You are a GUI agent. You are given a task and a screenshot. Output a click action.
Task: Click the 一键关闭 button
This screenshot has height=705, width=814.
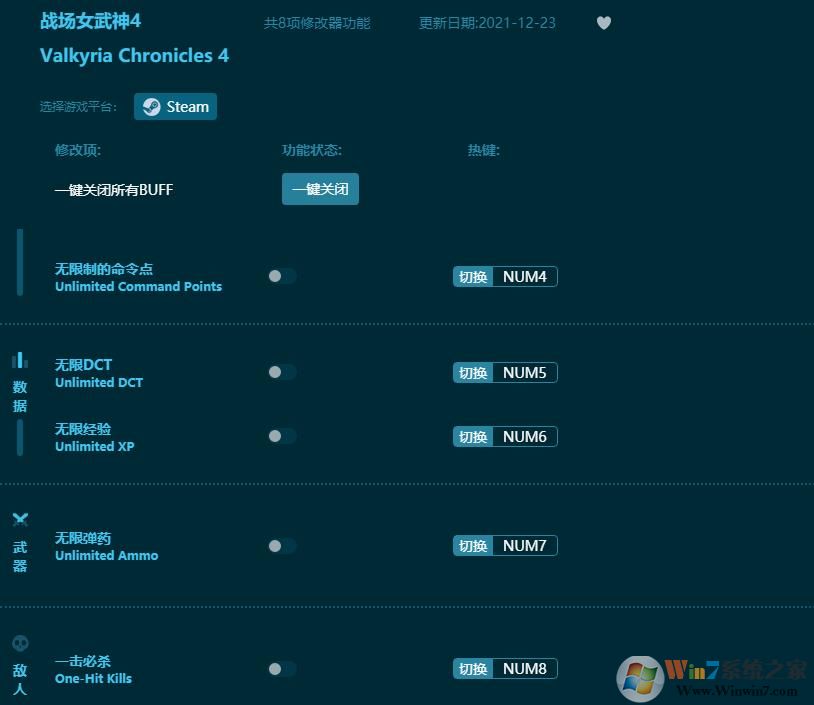(320, 189)
